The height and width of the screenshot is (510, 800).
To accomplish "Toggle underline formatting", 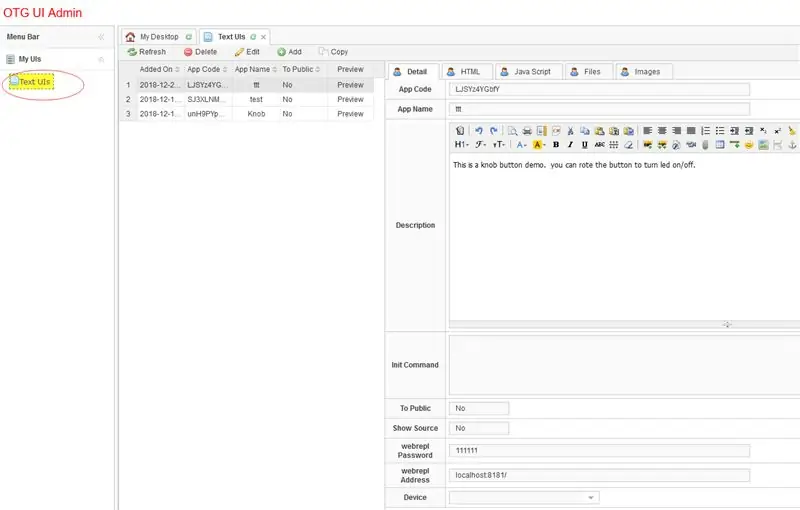I will click(x=585, y=145).
